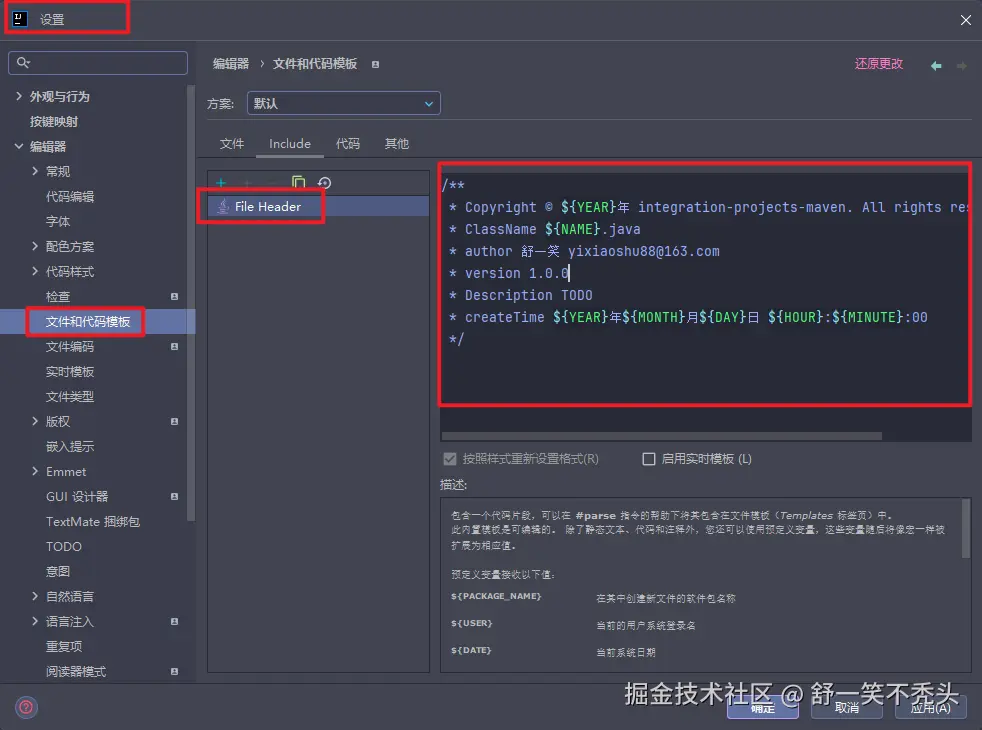The width and height of the screenshot is (982, 730).
Task: Open help with the question mark icon
Action: (x=26, y=707)
